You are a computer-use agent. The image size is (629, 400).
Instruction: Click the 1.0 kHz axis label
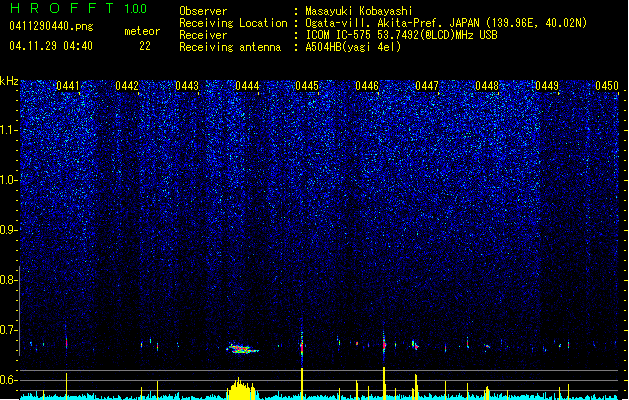[8, 180]
